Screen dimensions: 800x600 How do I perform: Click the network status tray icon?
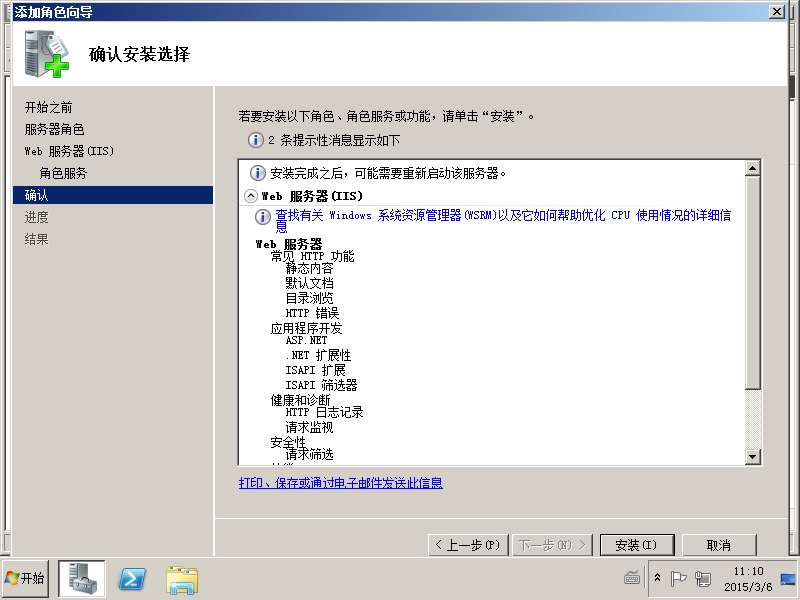pyautogui.click(x=703, y=578)
